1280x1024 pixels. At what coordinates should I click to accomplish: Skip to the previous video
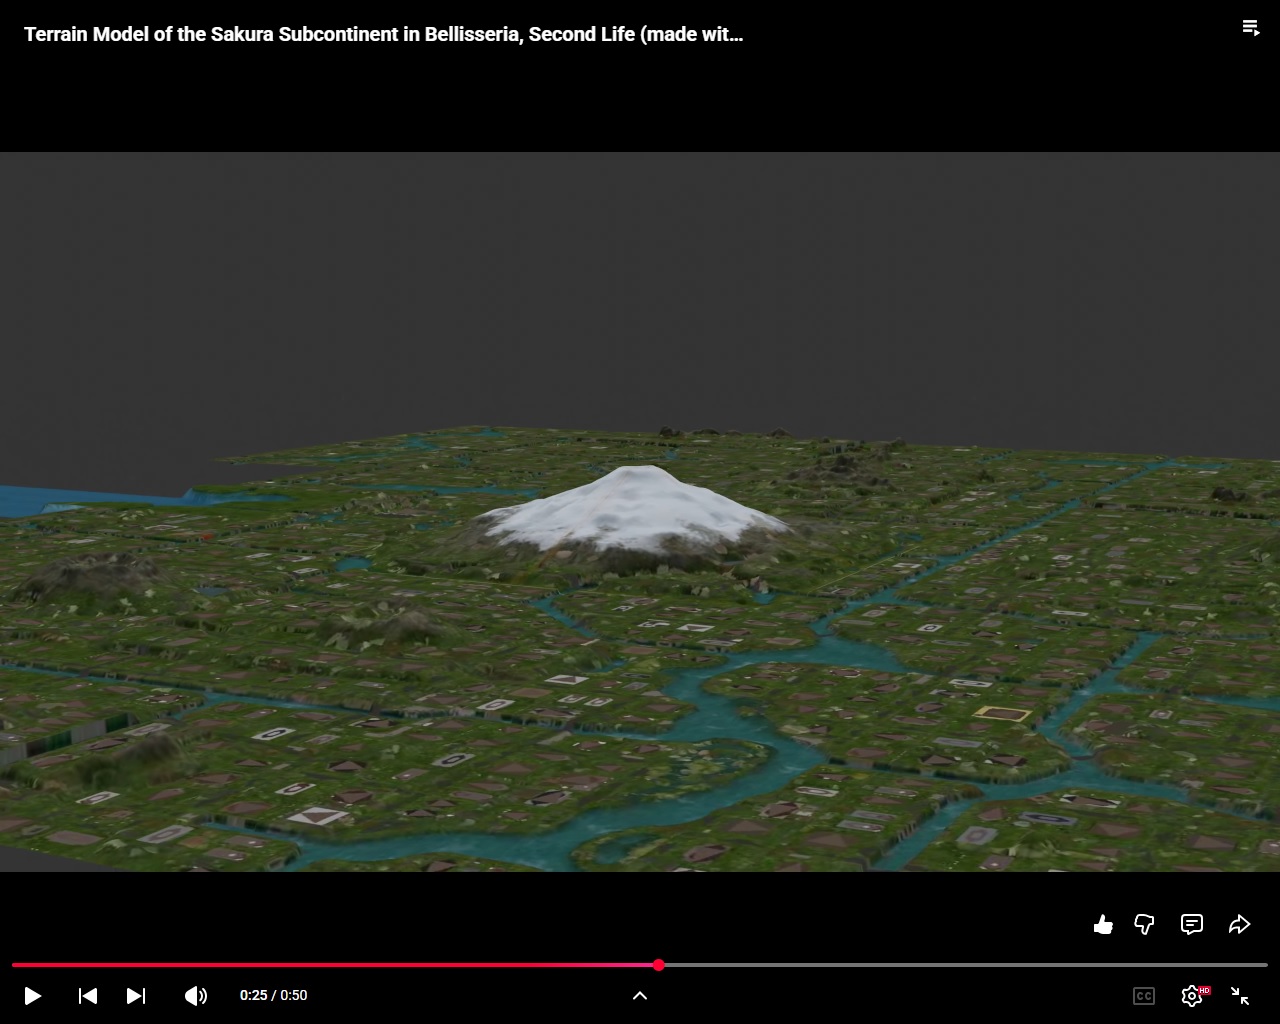[x=88, y=996]
